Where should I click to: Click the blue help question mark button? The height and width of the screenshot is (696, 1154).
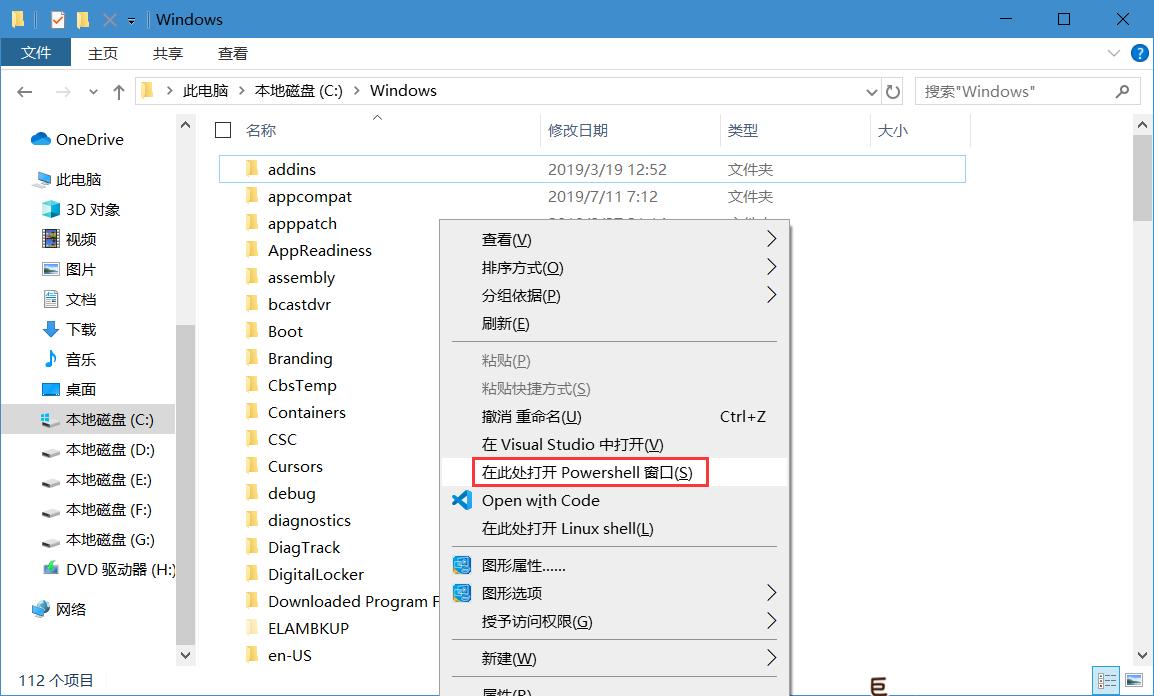click(x=1140, y=53)
